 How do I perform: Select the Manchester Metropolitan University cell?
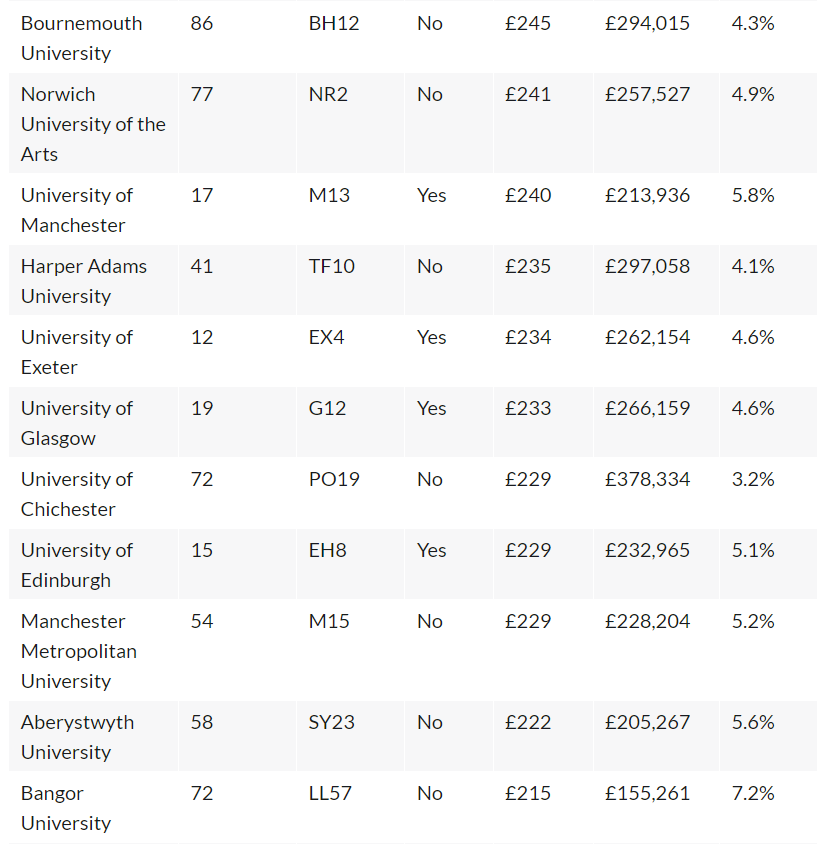pos(93,651)
